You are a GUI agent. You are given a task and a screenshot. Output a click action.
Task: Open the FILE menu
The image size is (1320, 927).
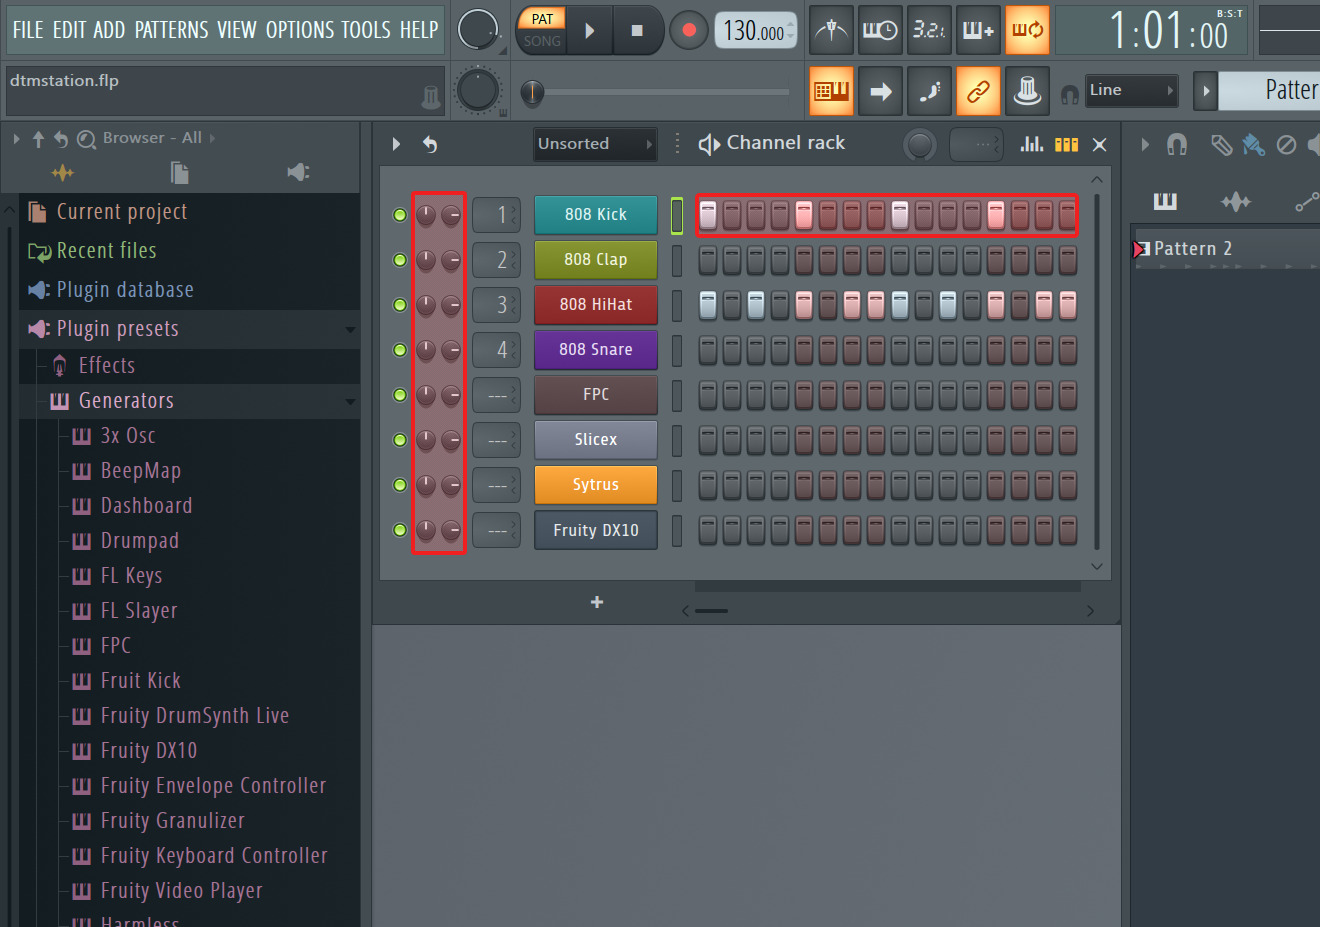pos(28,30)
